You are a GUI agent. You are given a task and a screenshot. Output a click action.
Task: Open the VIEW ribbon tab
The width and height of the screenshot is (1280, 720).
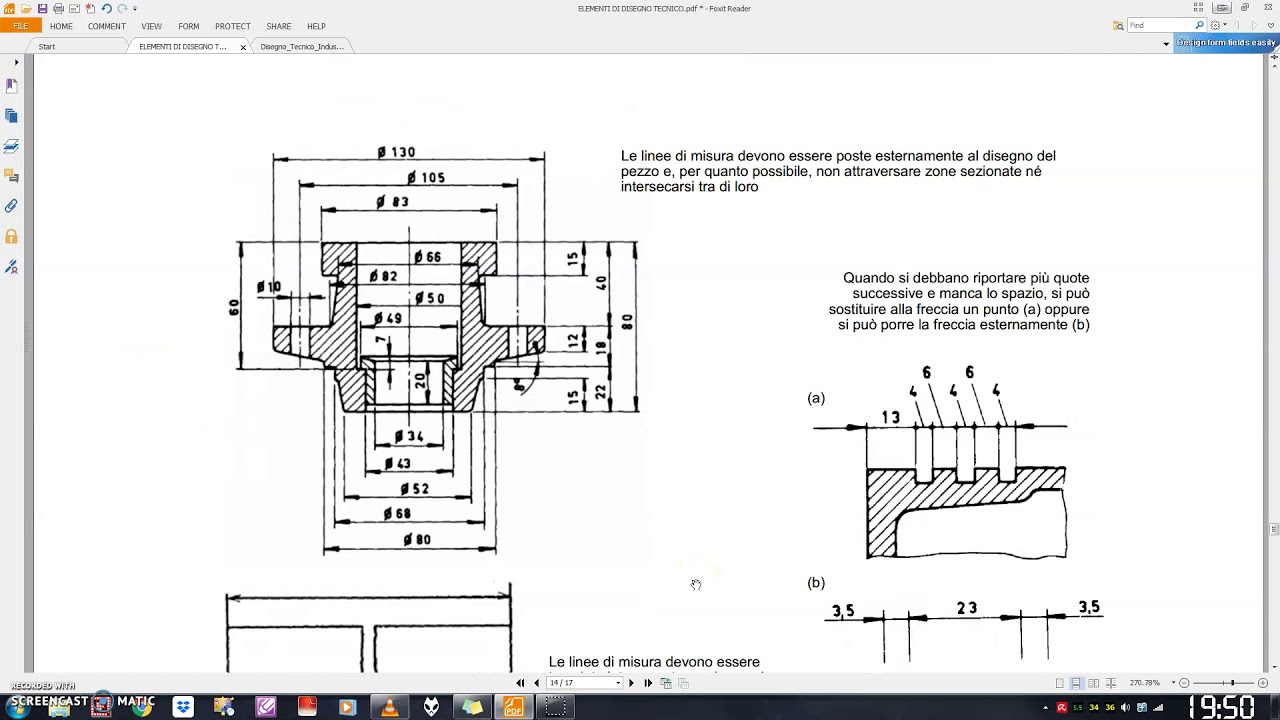tap(151, 26)
